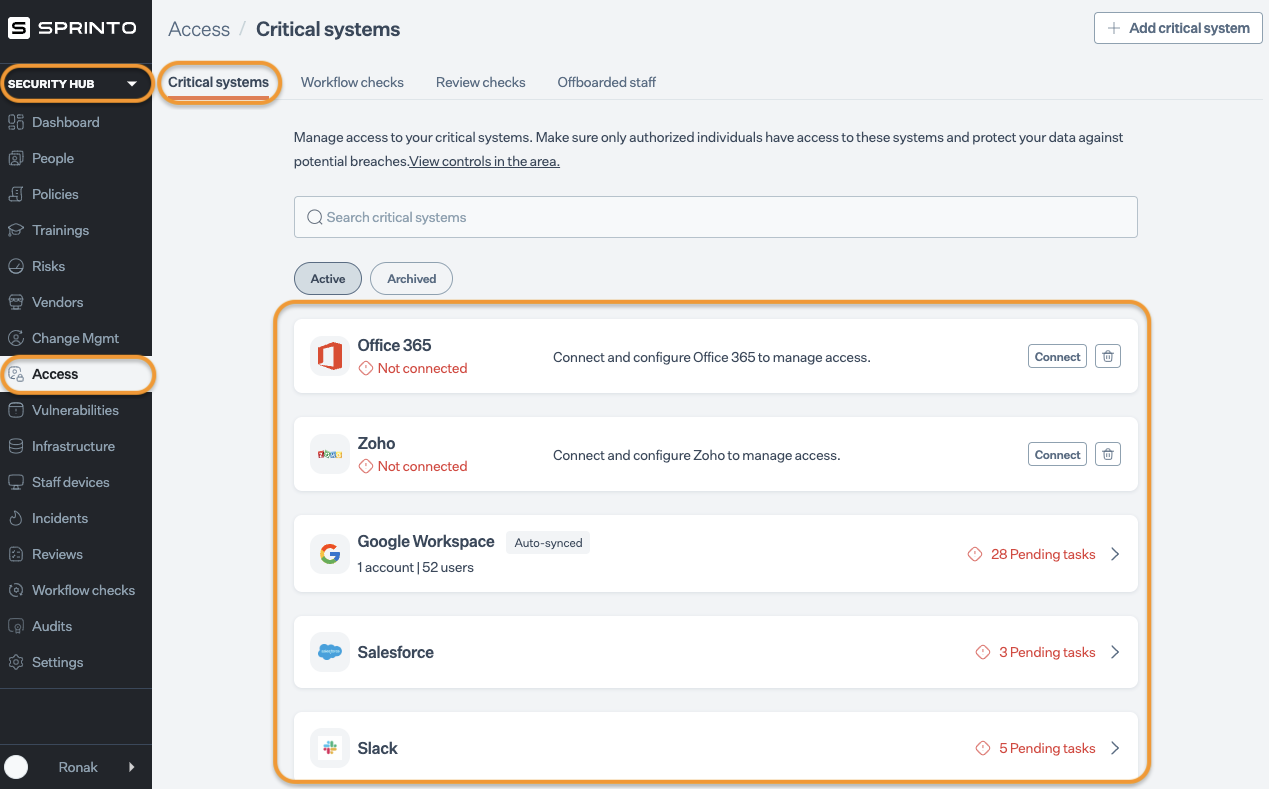
Task: Click the Slack system name
Action: 377,748
